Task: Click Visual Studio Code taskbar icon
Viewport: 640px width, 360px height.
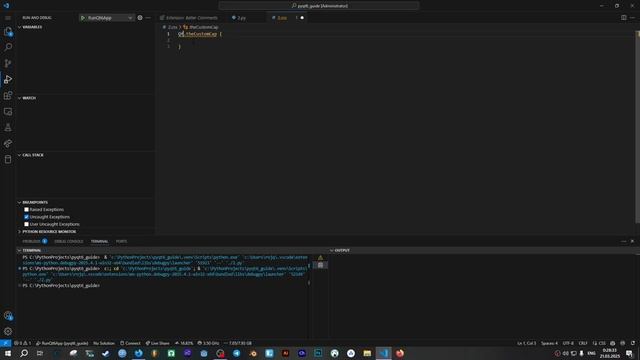Action: point(384,353)
